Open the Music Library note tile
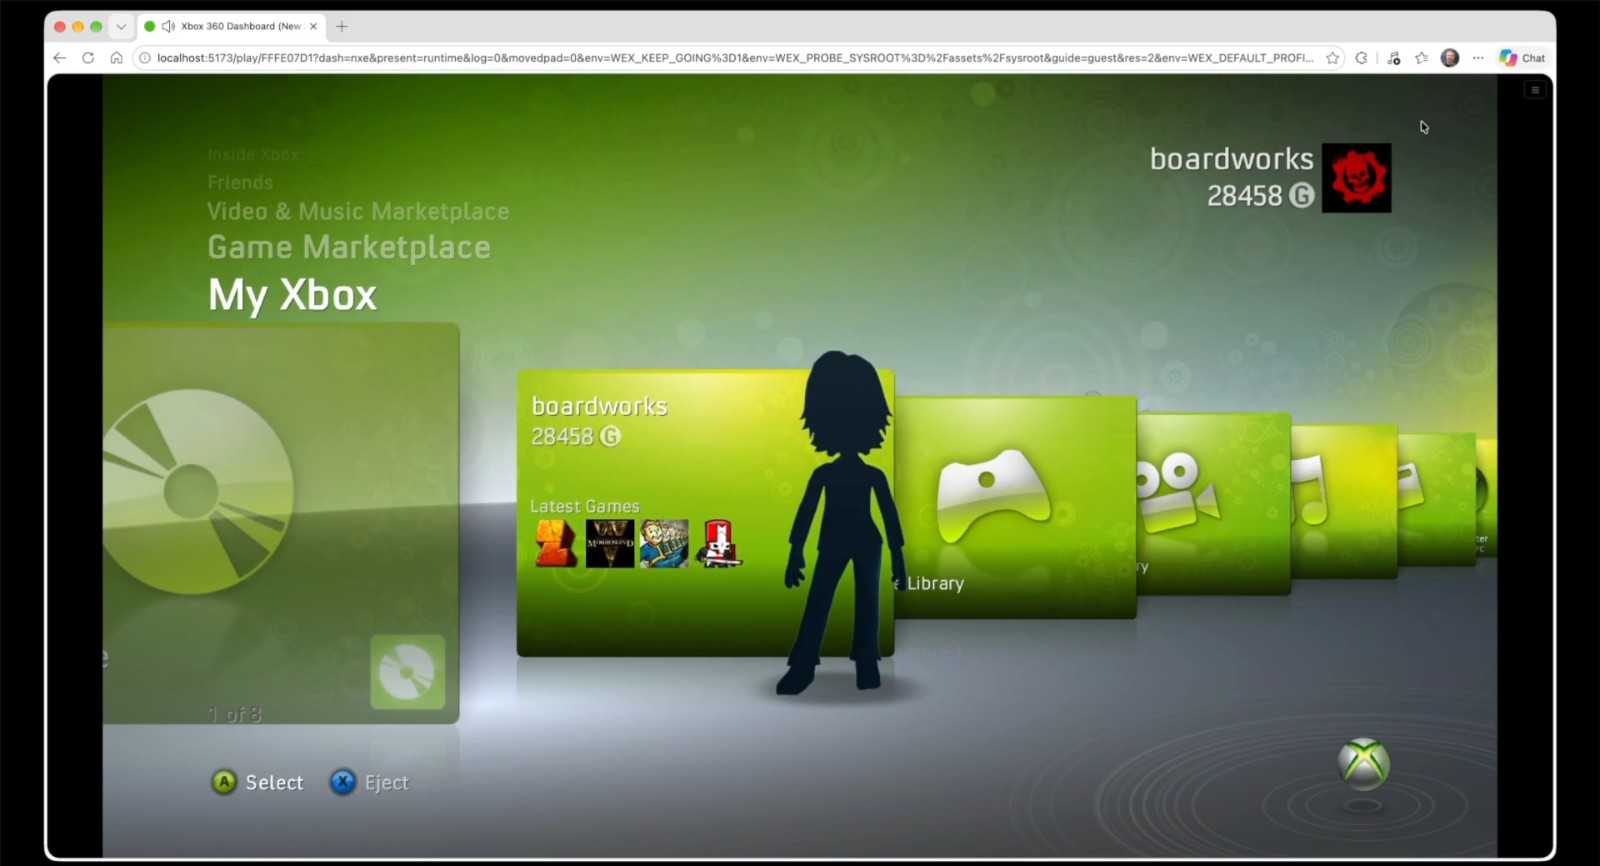This screenshot has width=1600, height=866. [1343, 500]
